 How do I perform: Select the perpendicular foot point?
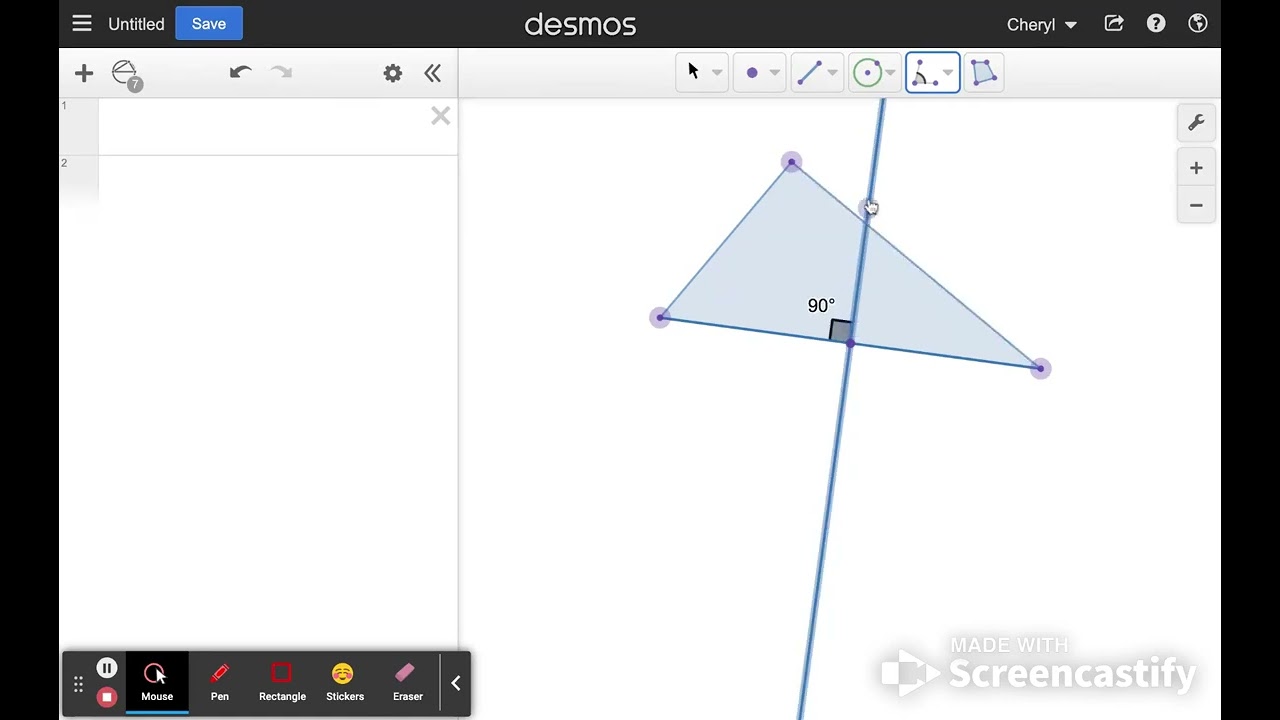849,344
